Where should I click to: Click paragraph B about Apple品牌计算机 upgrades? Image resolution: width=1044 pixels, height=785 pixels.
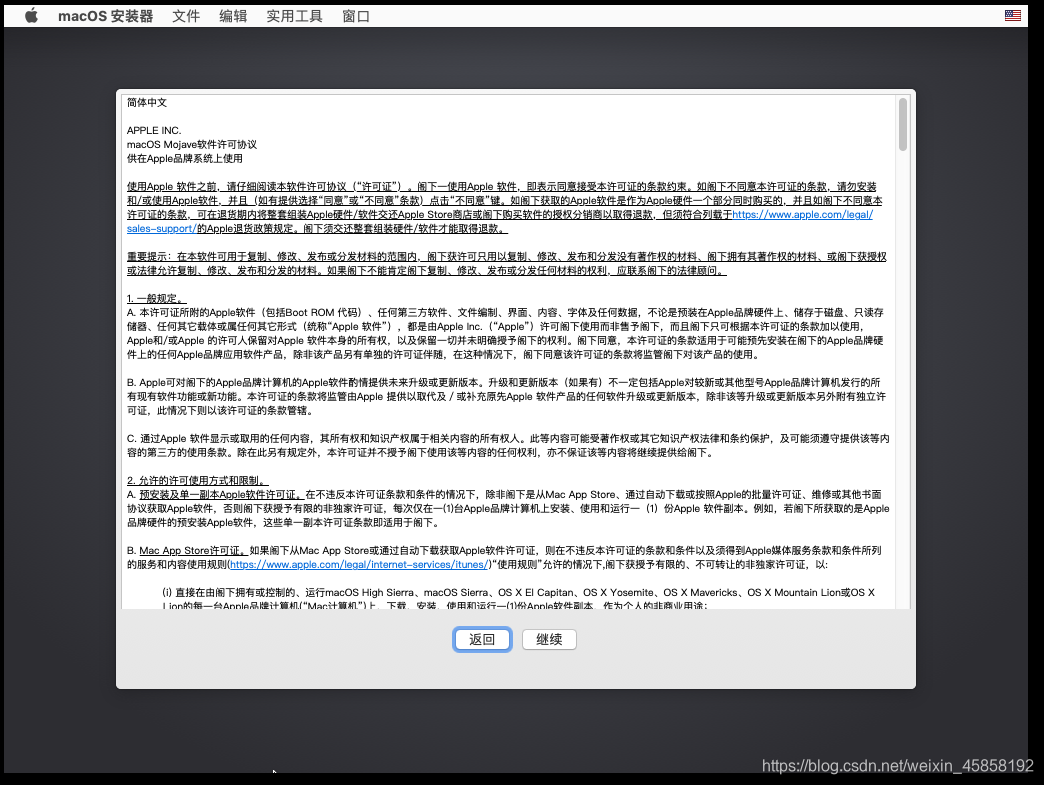tap(507, 396)
